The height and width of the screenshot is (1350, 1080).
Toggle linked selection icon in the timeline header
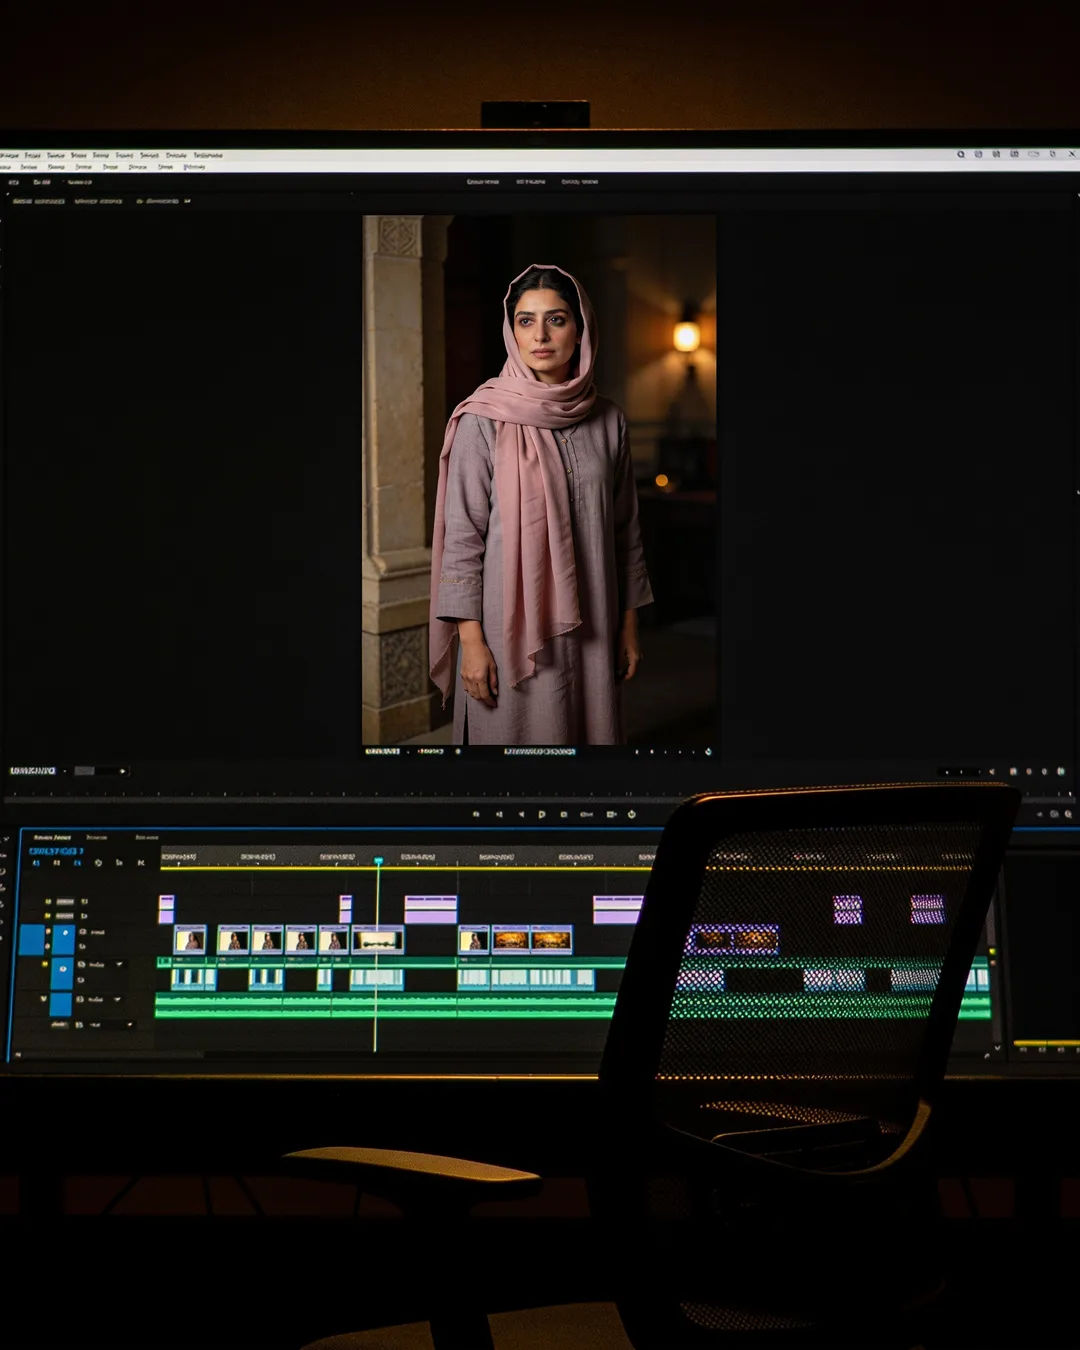77,863
